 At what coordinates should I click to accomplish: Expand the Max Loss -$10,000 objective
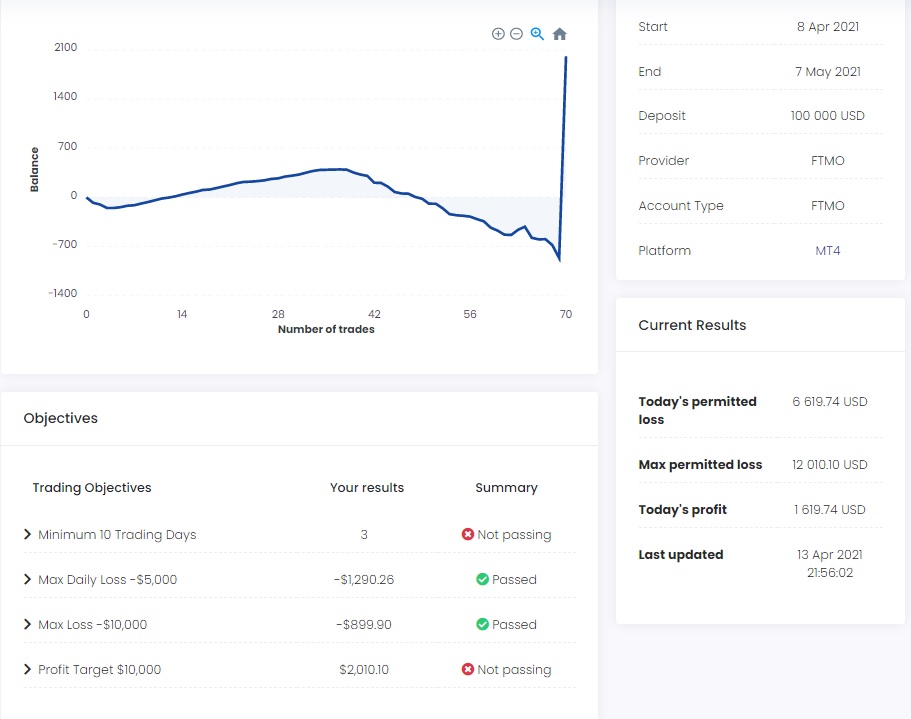(28, 625)
